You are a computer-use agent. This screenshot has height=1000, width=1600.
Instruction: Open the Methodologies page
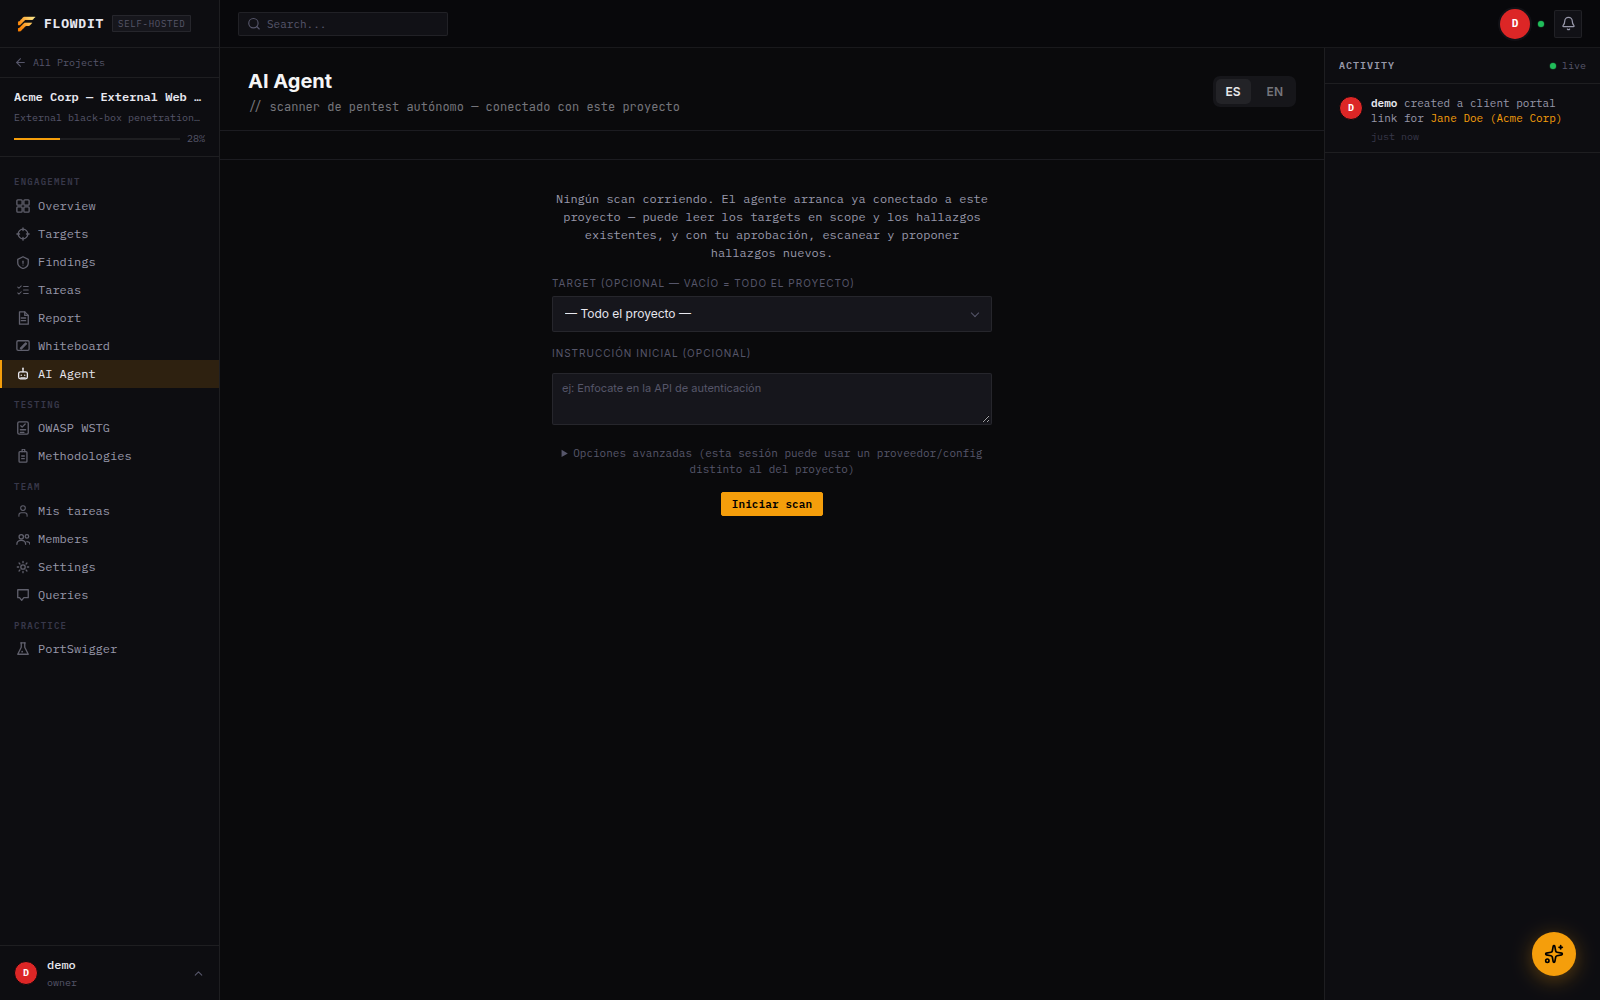point(109,456)
